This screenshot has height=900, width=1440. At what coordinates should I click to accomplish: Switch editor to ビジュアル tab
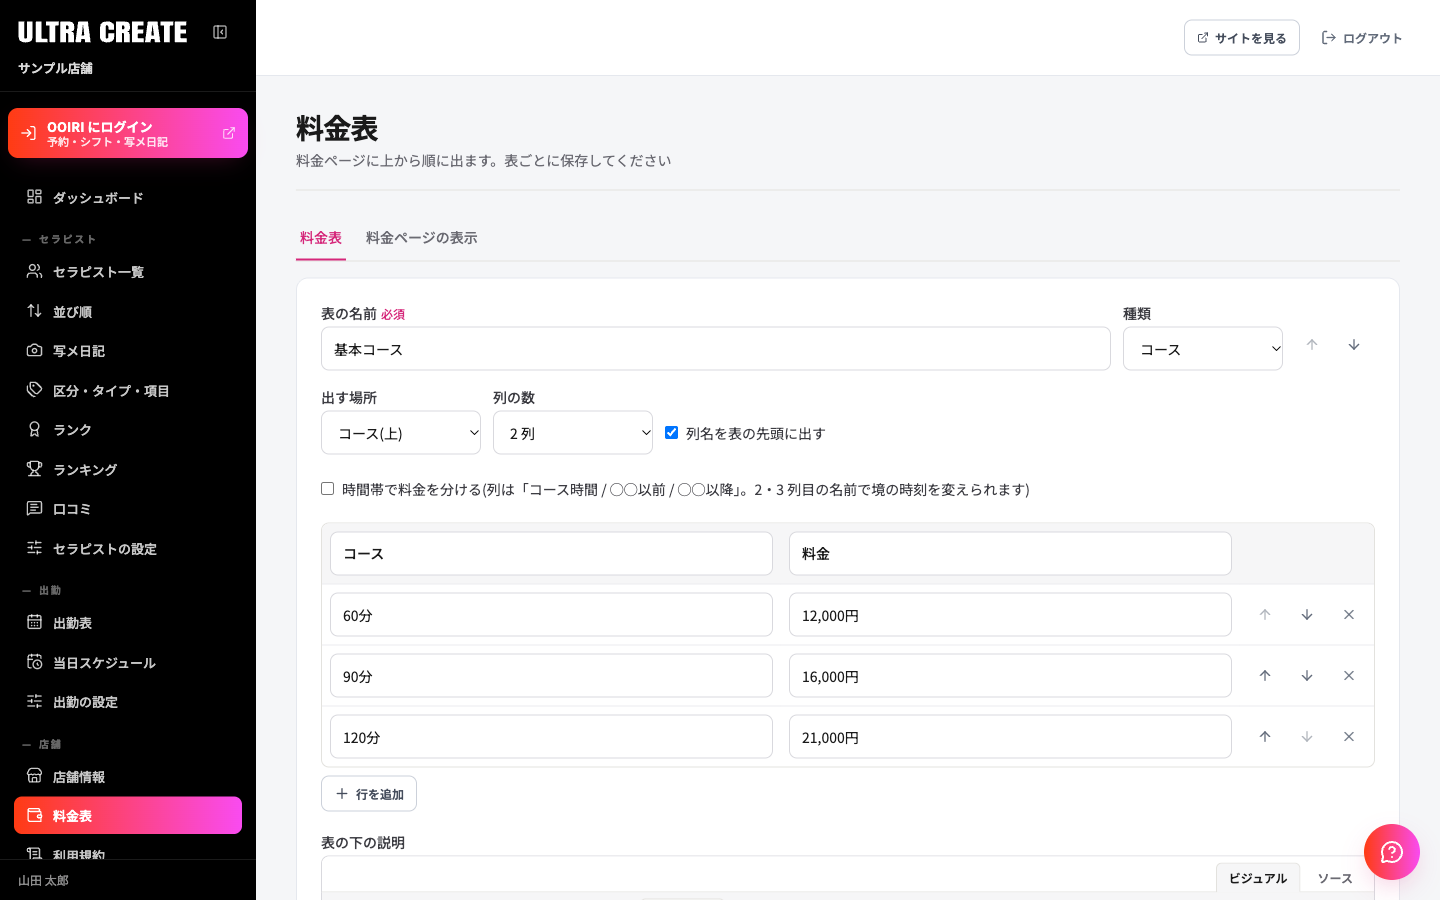(1258, 878)
